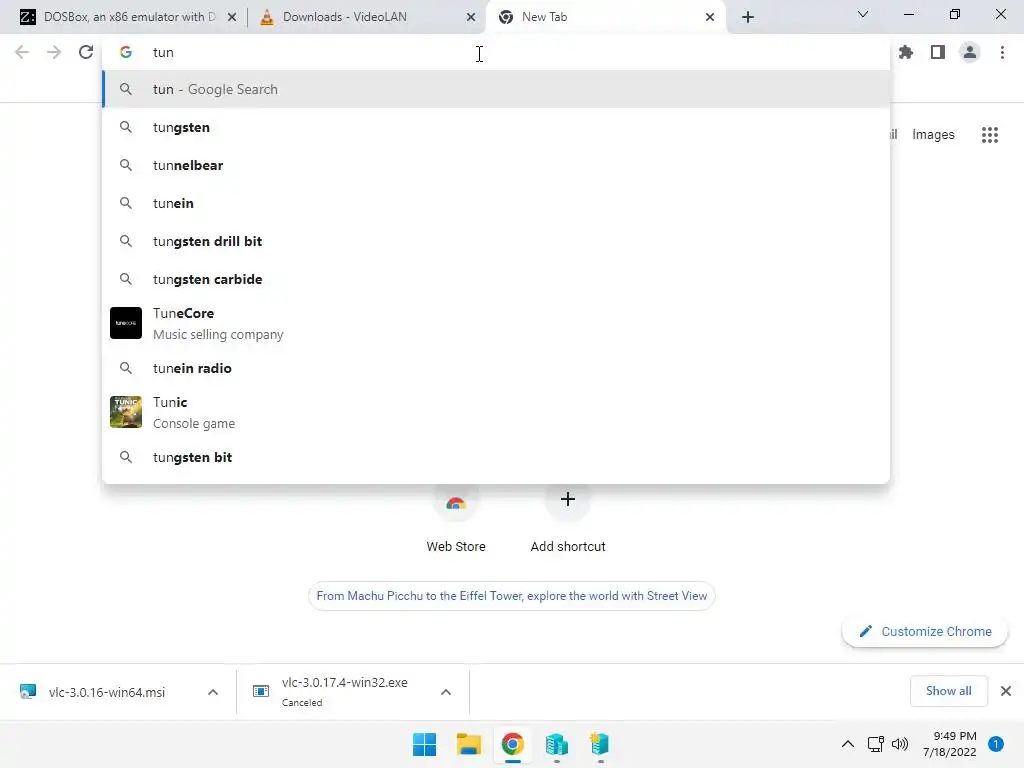Choose the TuneCore Music selling company suggestion

(496, 323)
